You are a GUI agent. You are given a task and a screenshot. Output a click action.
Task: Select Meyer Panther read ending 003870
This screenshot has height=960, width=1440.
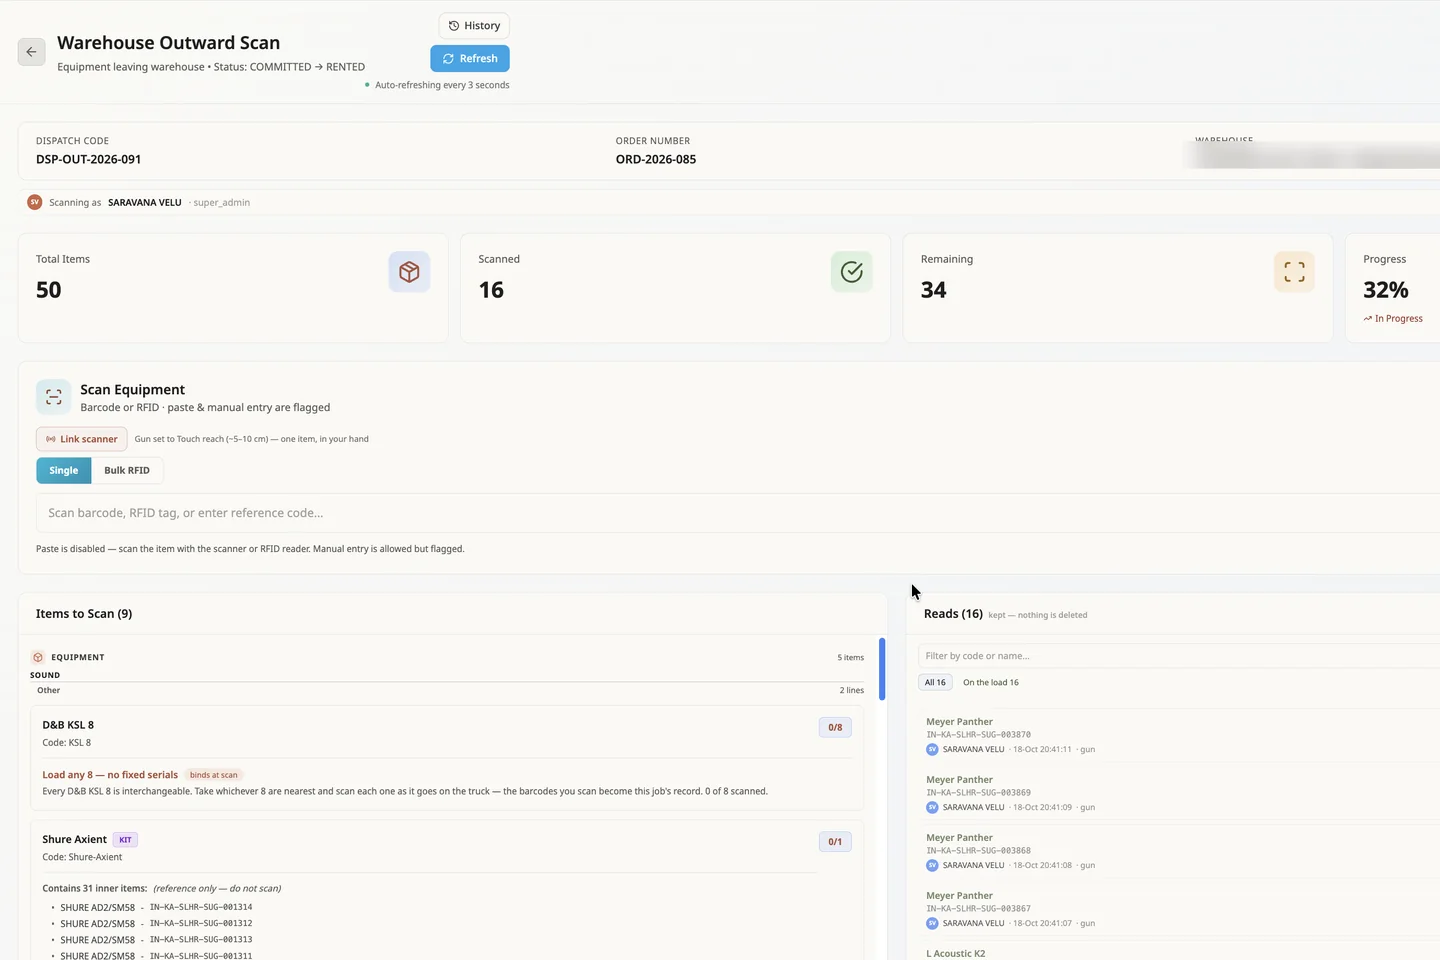1180,735
